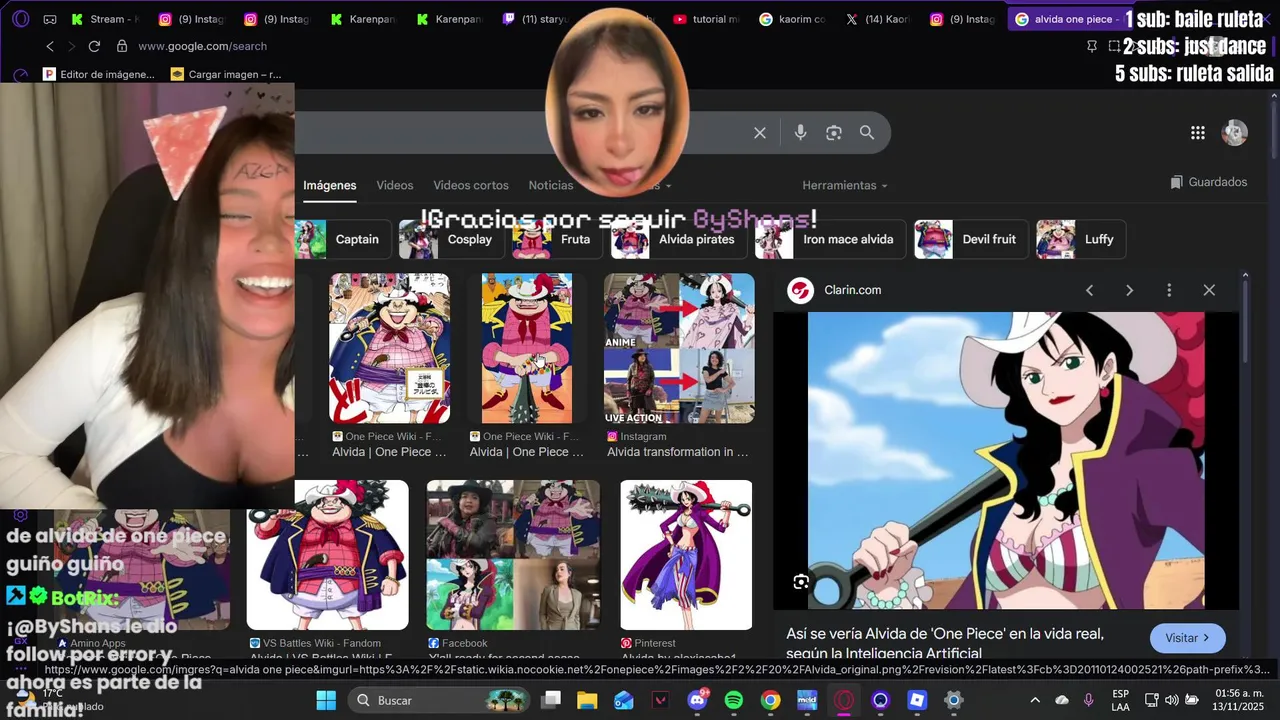Reload the Google search page

coord(94,46)
